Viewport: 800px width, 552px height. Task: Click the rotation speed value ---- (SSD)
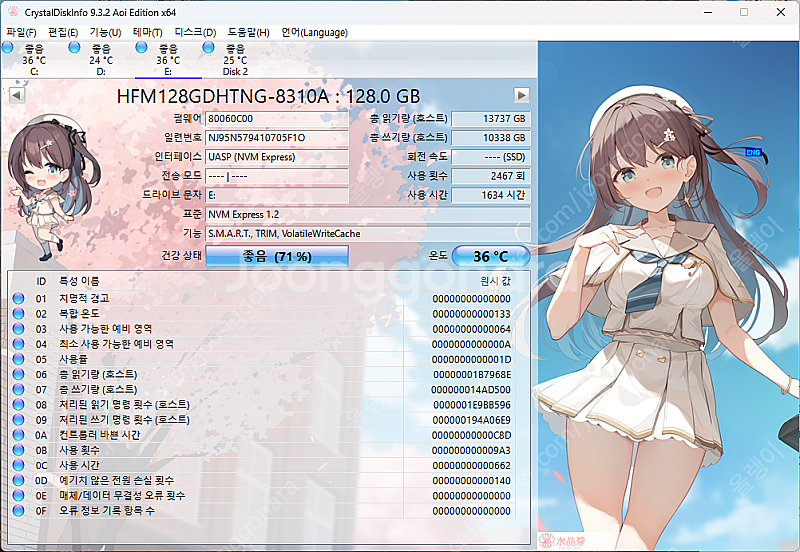pos(491,157)
